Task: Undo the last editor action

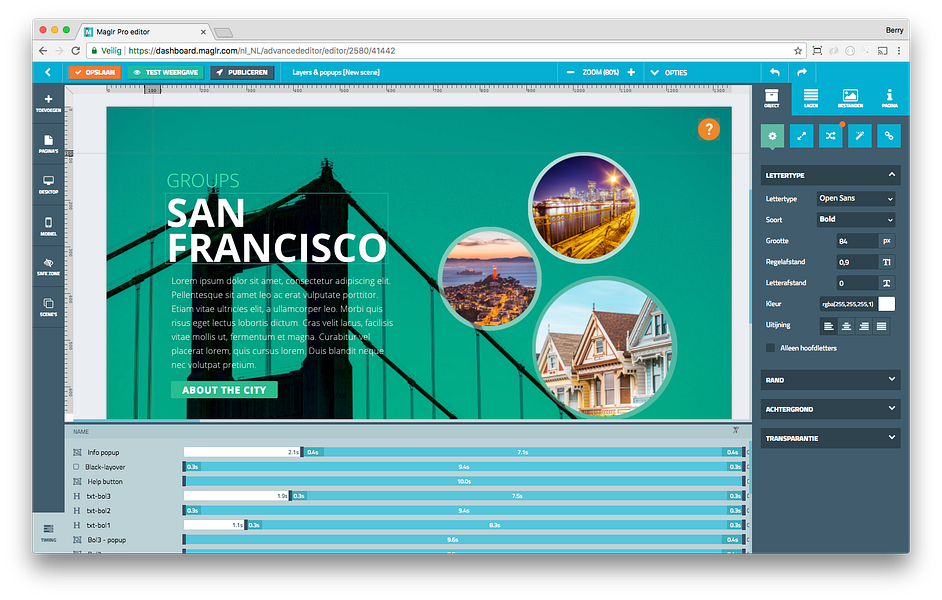Action: click(775, 72)
